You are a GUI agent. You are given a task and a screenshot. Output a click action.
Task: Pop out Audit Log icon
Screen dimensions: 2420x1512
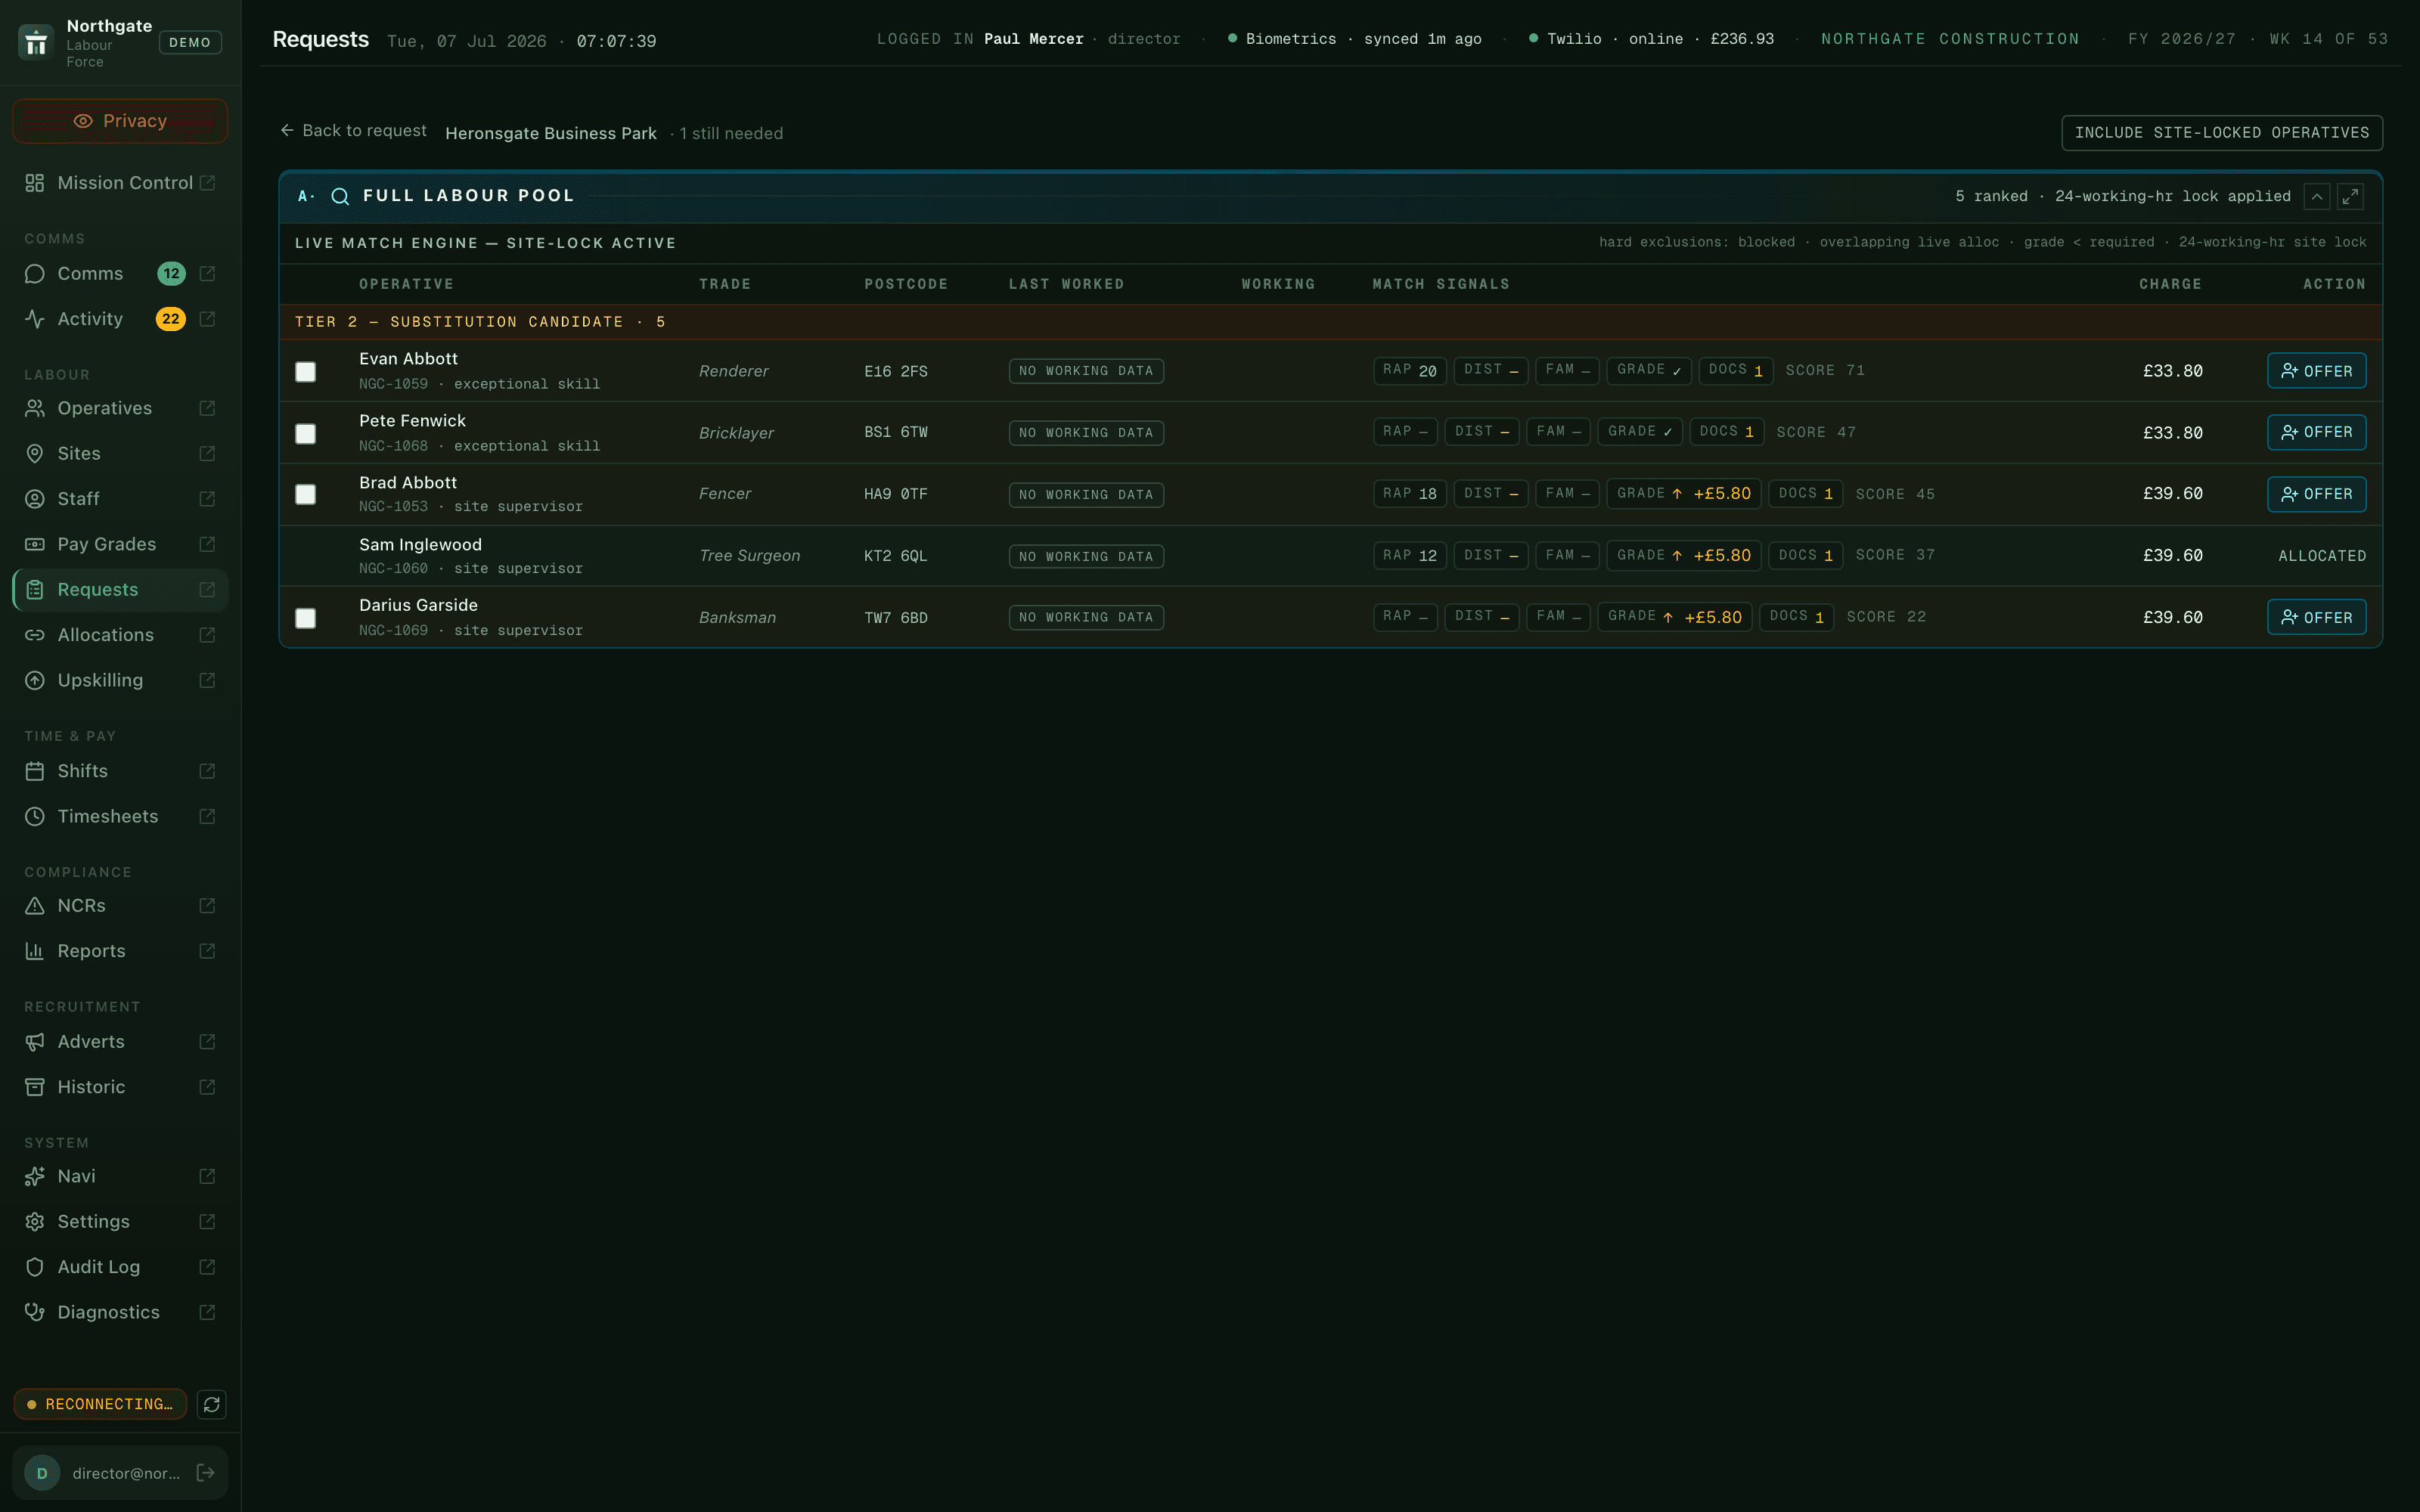point(207,1267)
